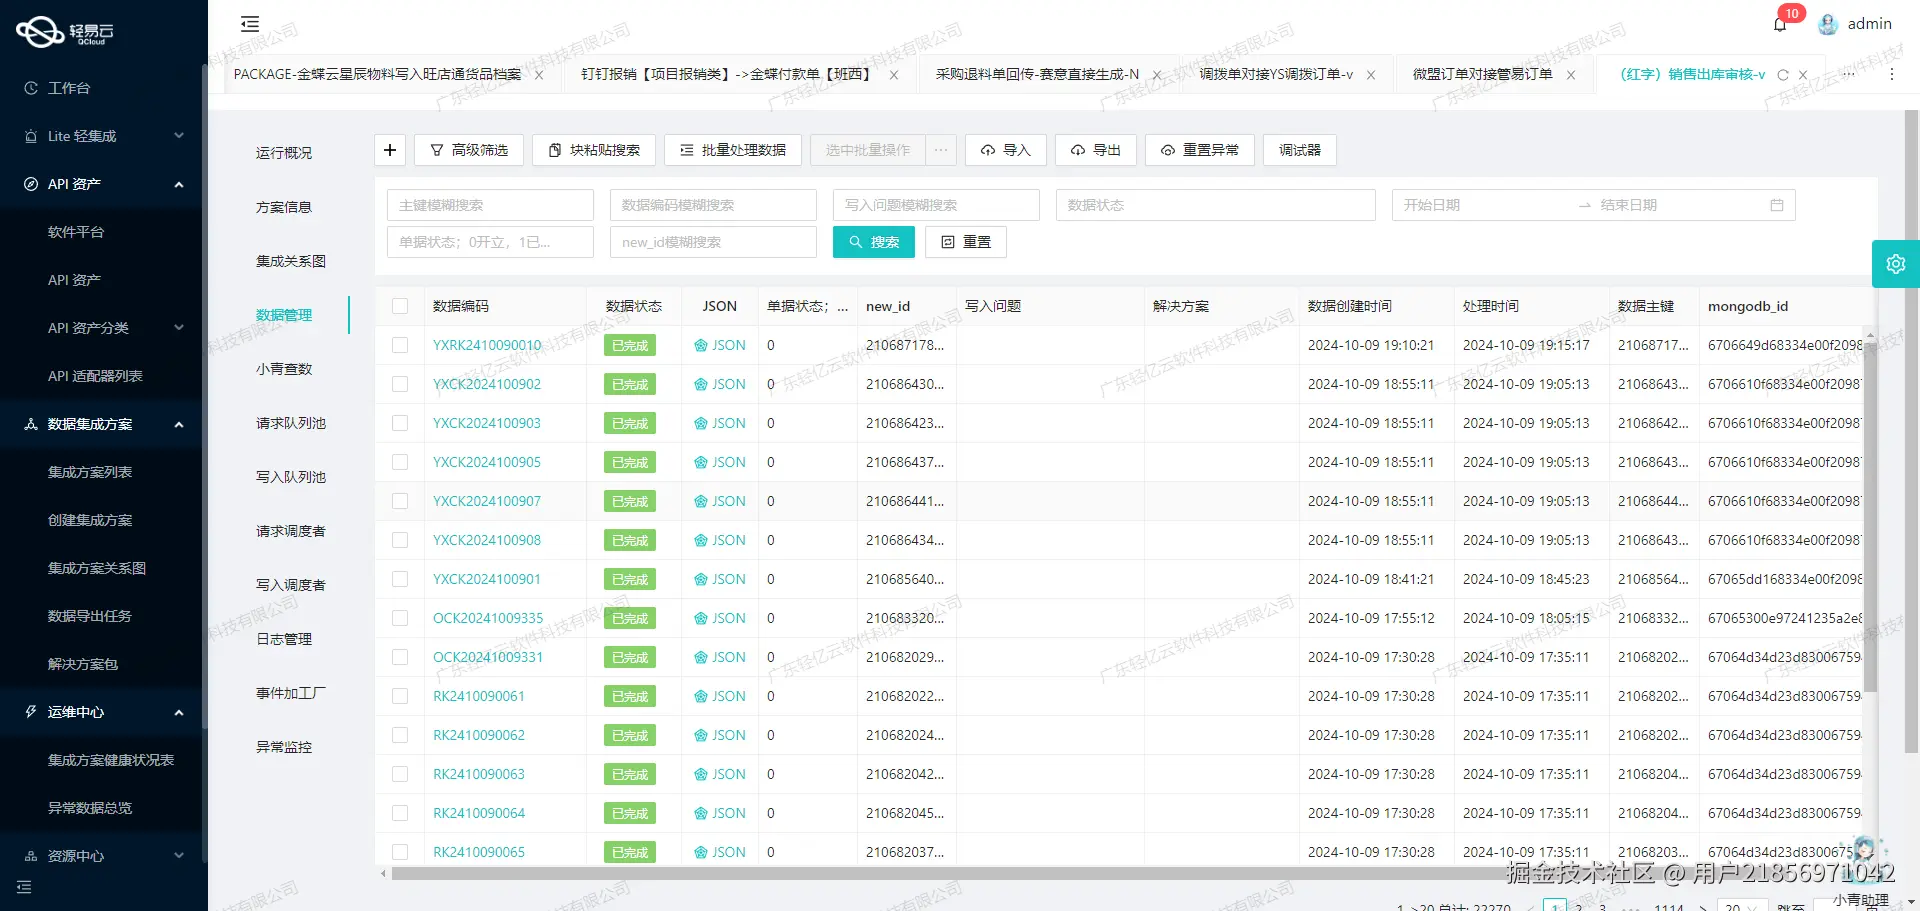The image size is (1920, 911).
Task: Select all rows with header checkbox
Action: coord(400,306)
